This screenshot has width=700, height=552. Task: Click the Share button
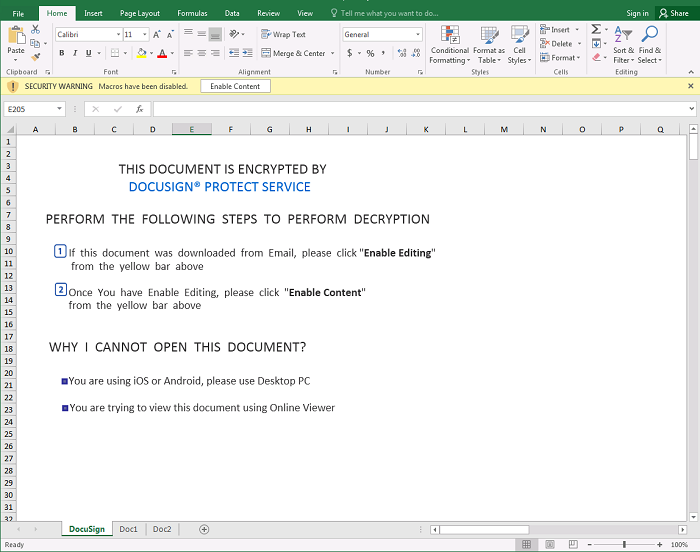[674, 14]
